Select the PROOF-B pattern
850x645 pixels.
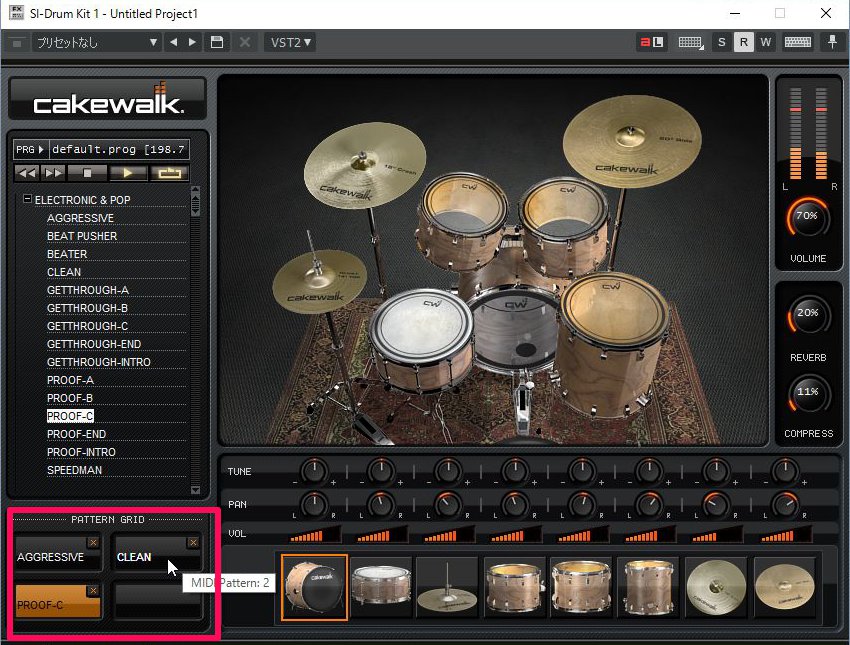[69, 398]
